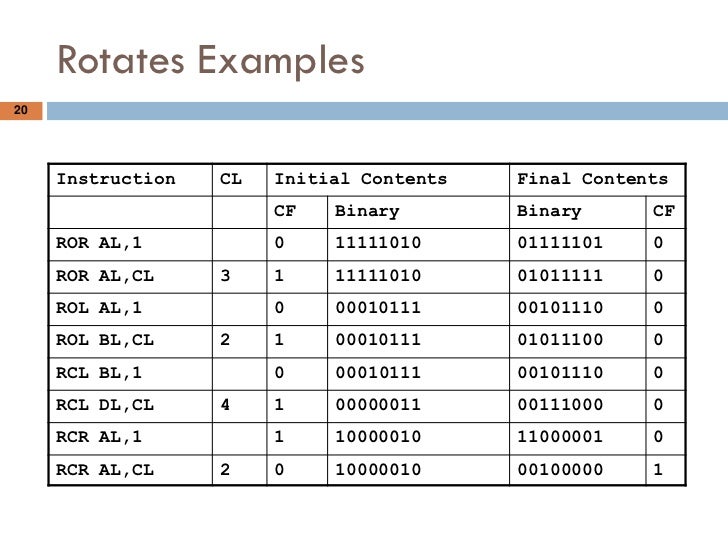The image size is (728, 546).
Task: Select initial binary value 00000011
Action: [378, 405]
